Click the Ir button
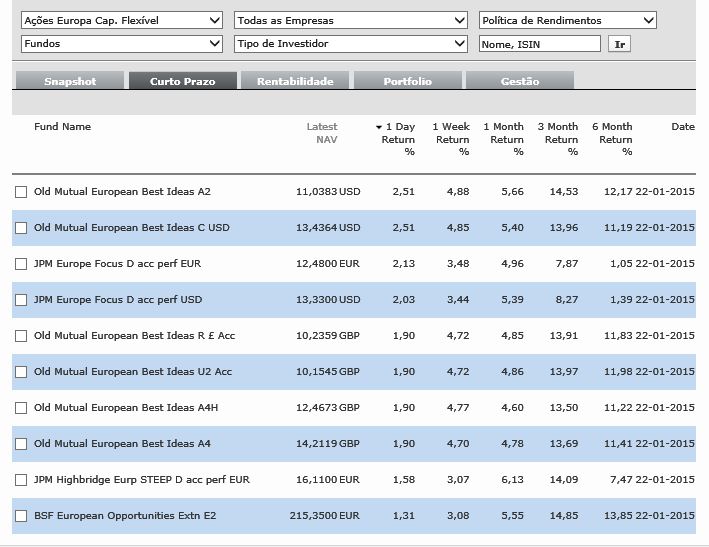This screenshot has height=547, width=709. coord(619,44)
